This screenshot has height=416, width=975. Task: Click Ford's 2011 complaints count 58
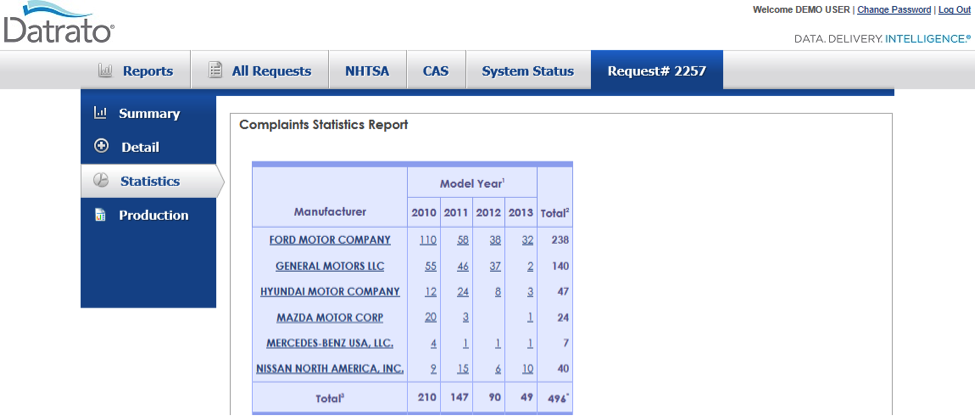point(463,239)
